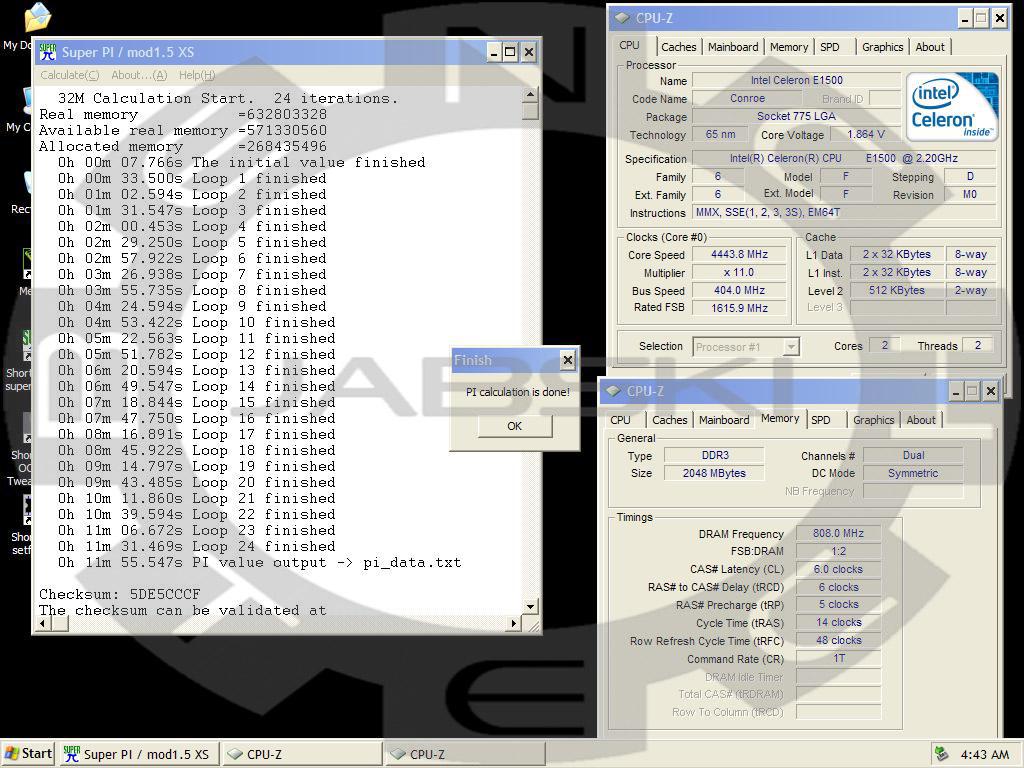Click the Conroe code name field
Image resolution: width=1024 pixels, height=768 pixels.
click(x=747, y=99)
